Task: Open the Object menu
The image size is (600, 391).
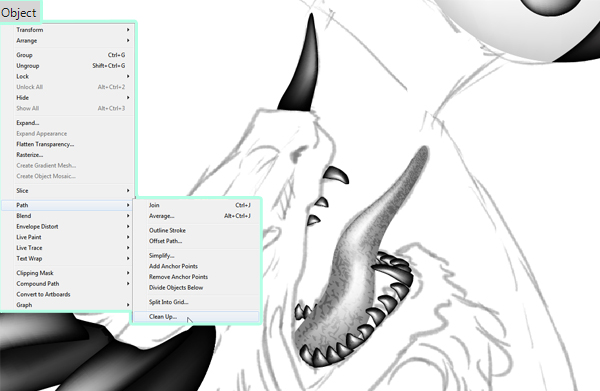Action: [19, 12]
